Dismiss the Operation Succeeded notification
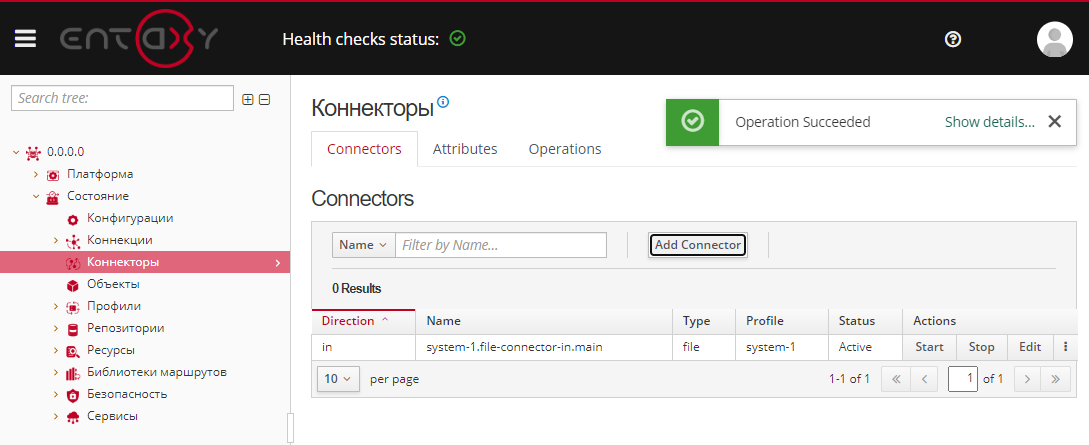Screen dimensions: 1089x445 [1054, 122]
